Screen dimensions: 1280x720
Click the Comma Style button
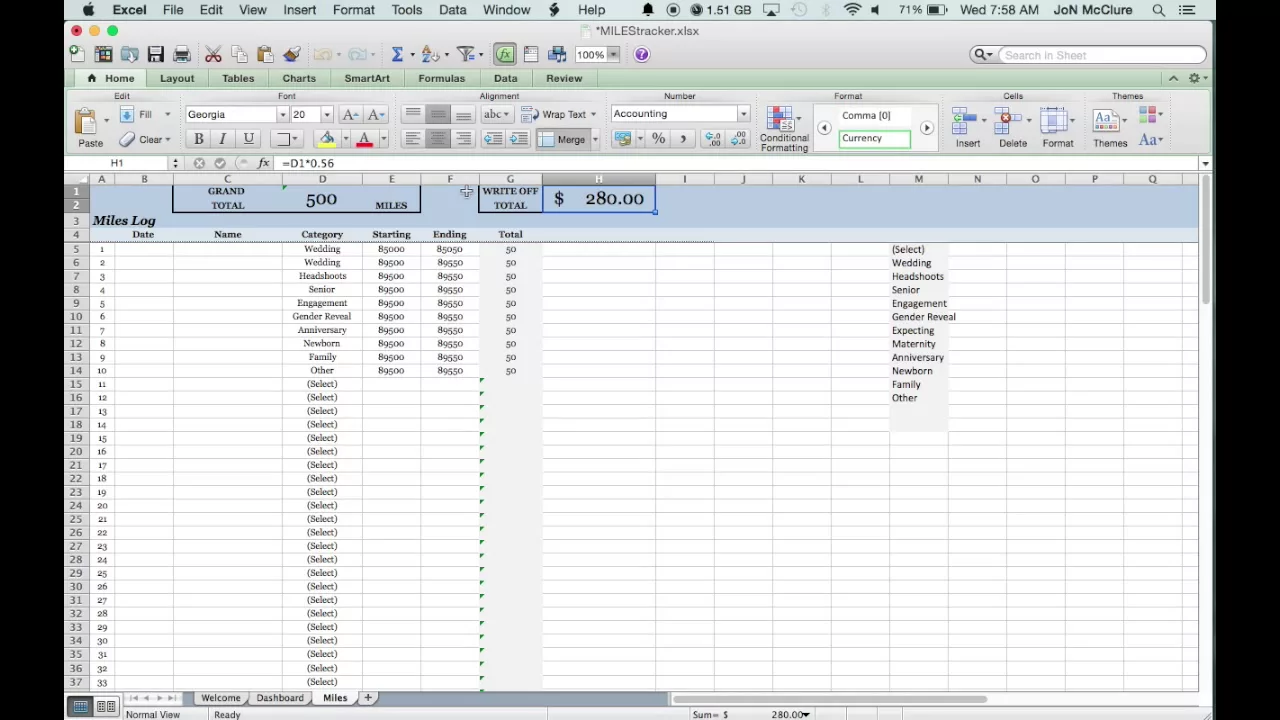(x=683, y=139)
